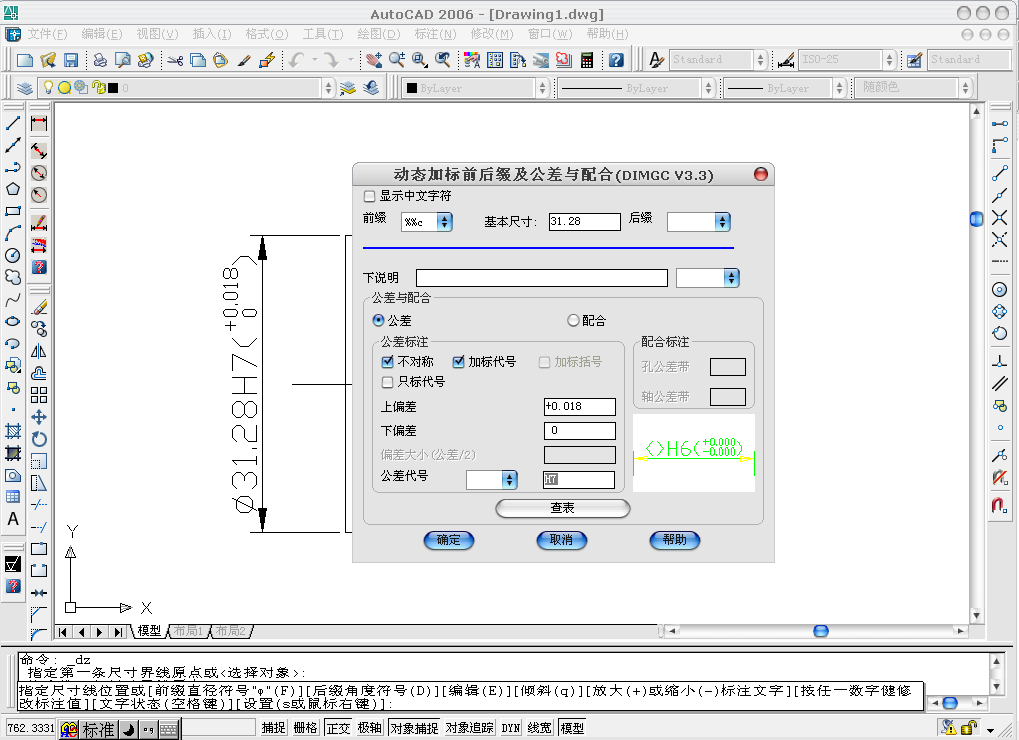Click the 帮助 button
1019x740 pixels.
675,540
